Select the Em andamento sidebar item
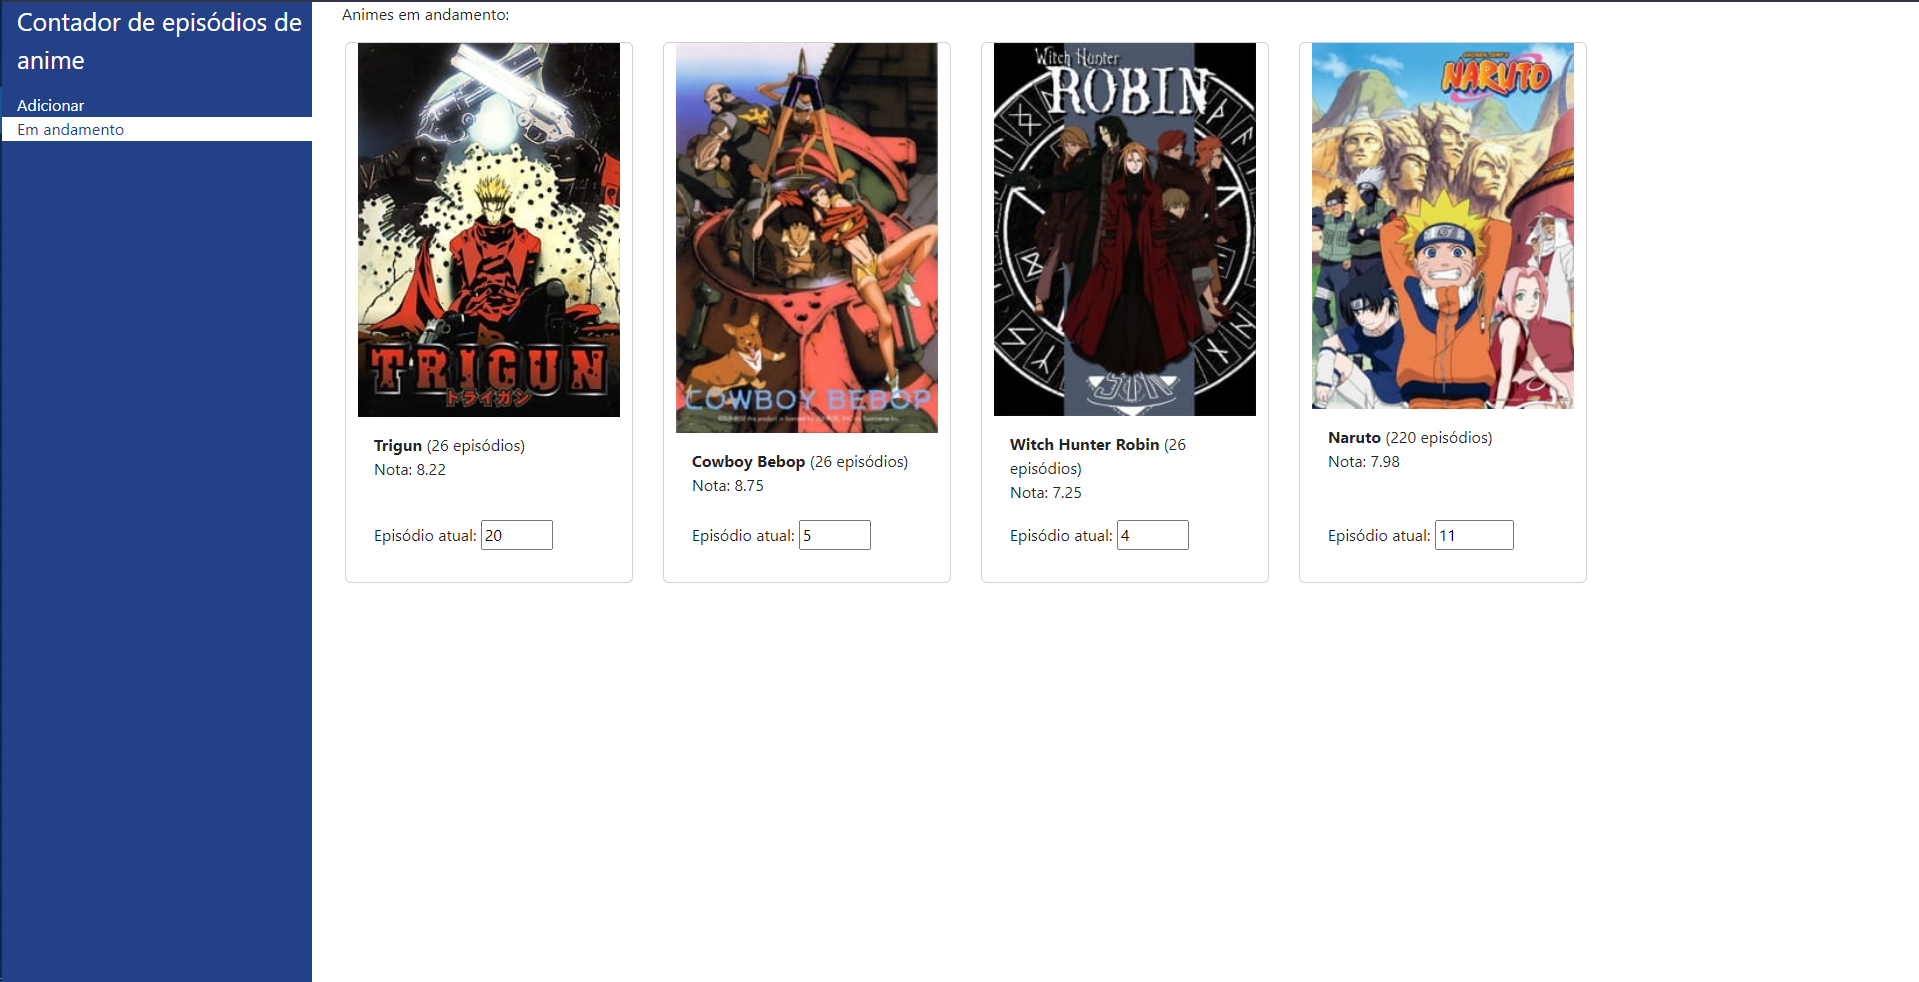 pyautogui.click(x=157, y=129)
